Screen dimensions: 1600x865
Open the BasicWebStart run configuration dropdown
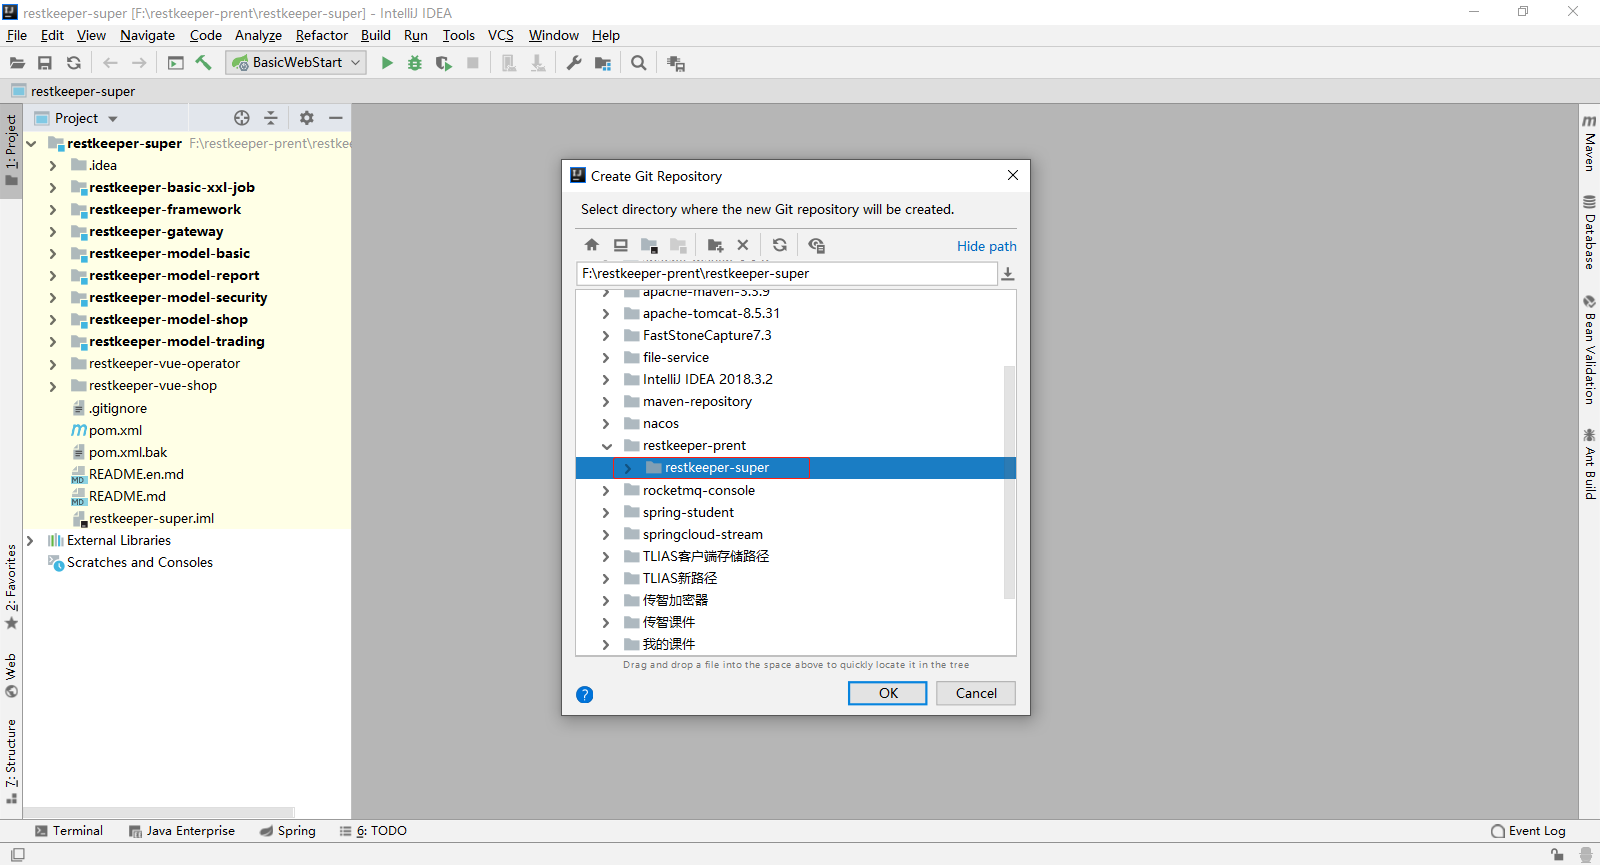[x=297, y=62]
